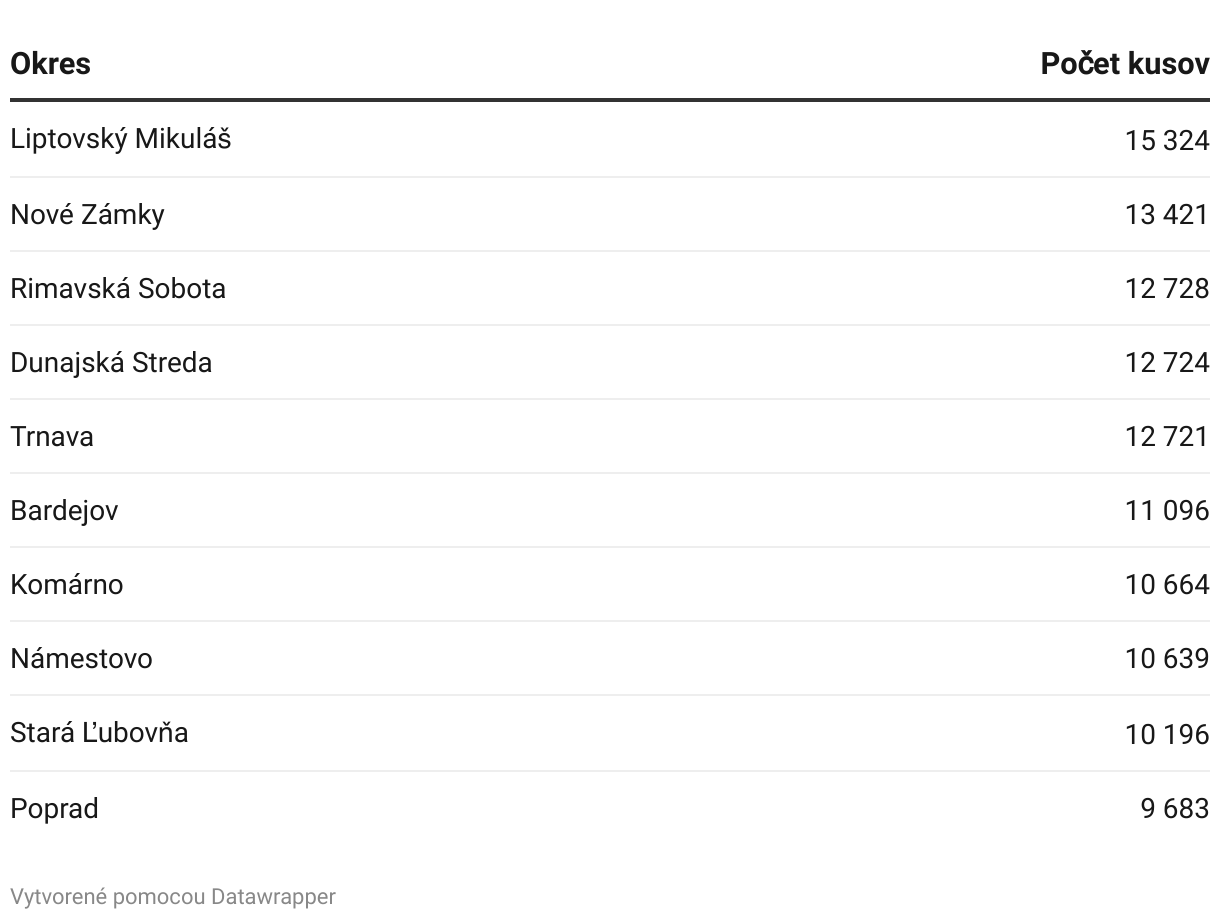
Task: Click the value 10 664
Action: point(1166,585)
